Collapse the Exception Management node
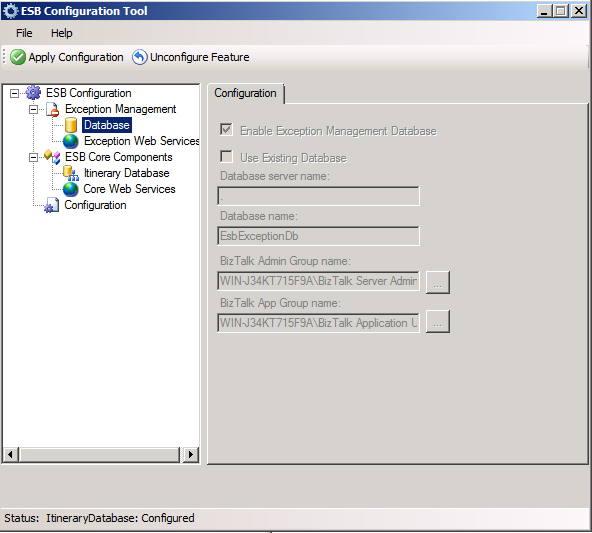Image resolution: width=592 pixels, height=533 pixels. pos(33,109)
